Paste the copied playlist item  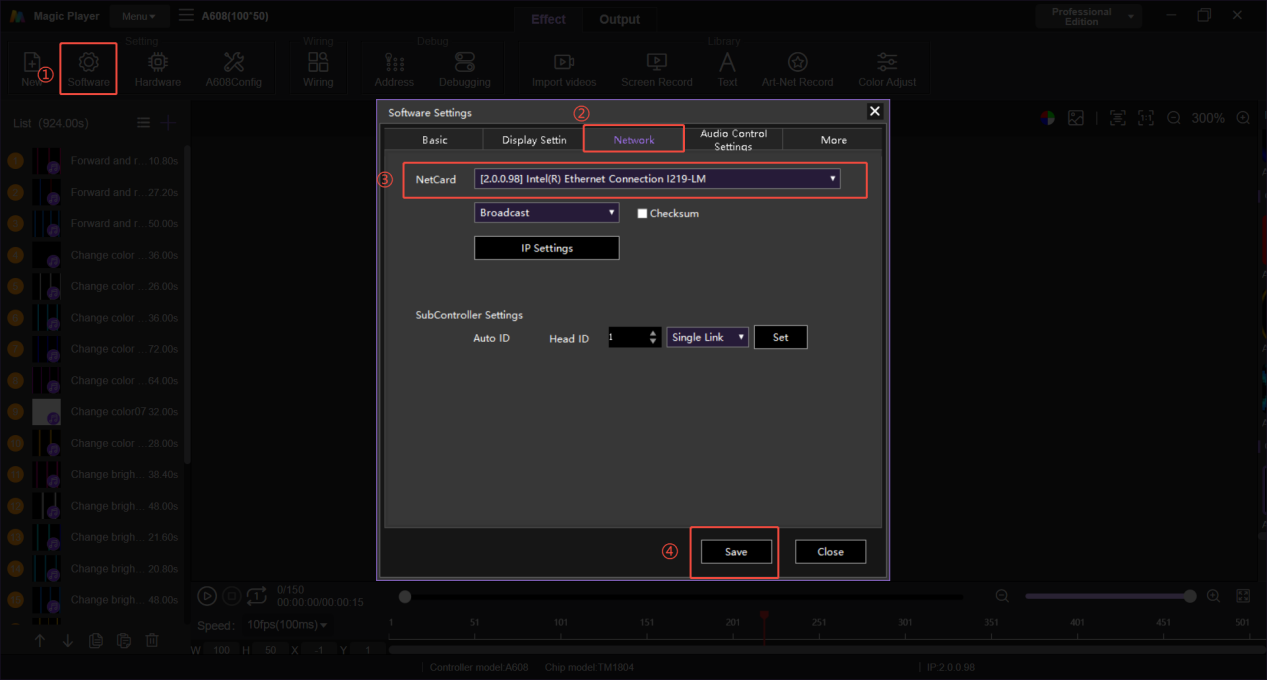point(124,641)
